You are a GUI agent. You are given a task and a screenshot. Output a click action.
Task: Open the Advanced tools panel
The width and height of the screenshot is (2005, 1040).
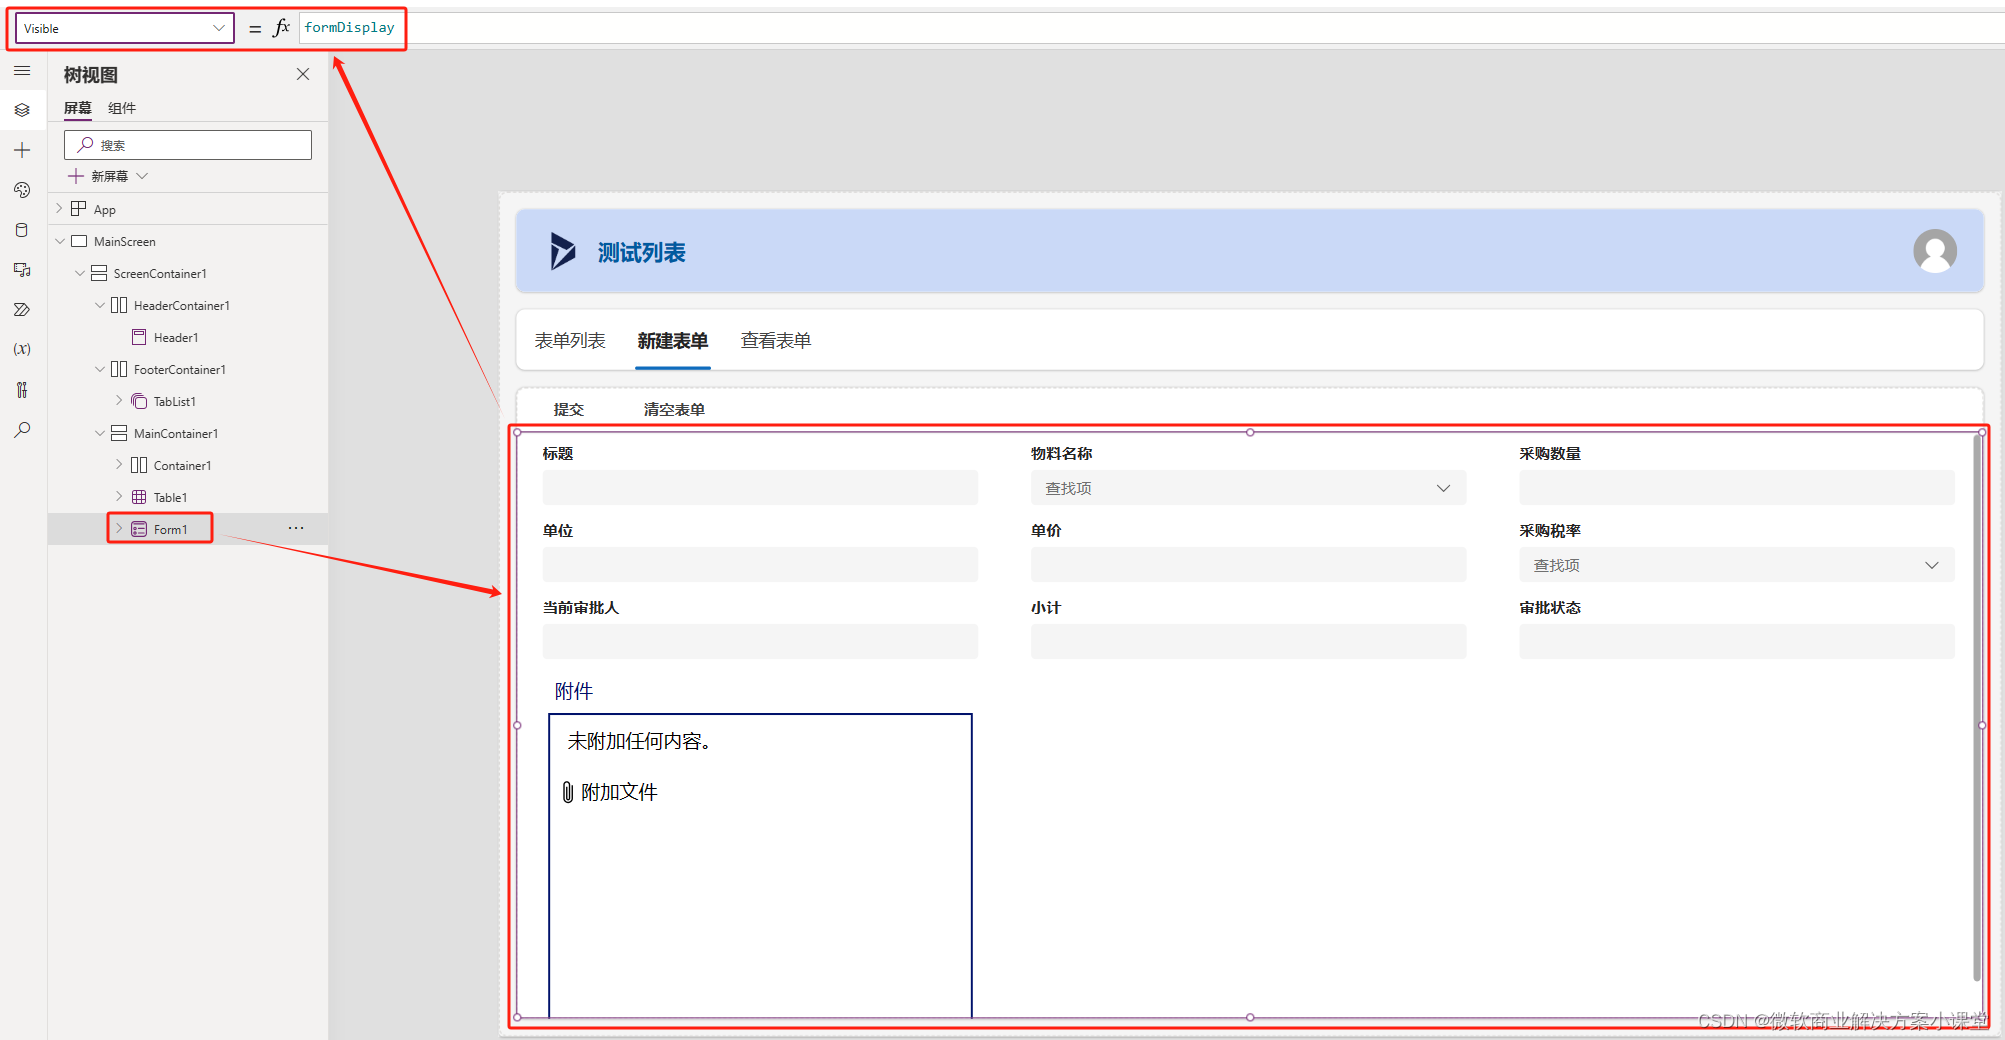22,389
